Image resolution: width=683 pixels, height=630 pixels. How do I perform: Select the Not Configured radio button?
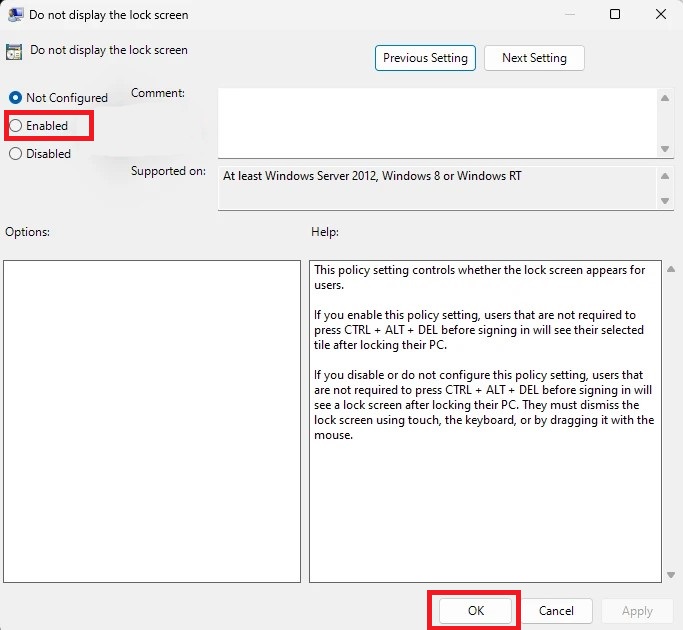pyautogui.click(x=15, y=98)
